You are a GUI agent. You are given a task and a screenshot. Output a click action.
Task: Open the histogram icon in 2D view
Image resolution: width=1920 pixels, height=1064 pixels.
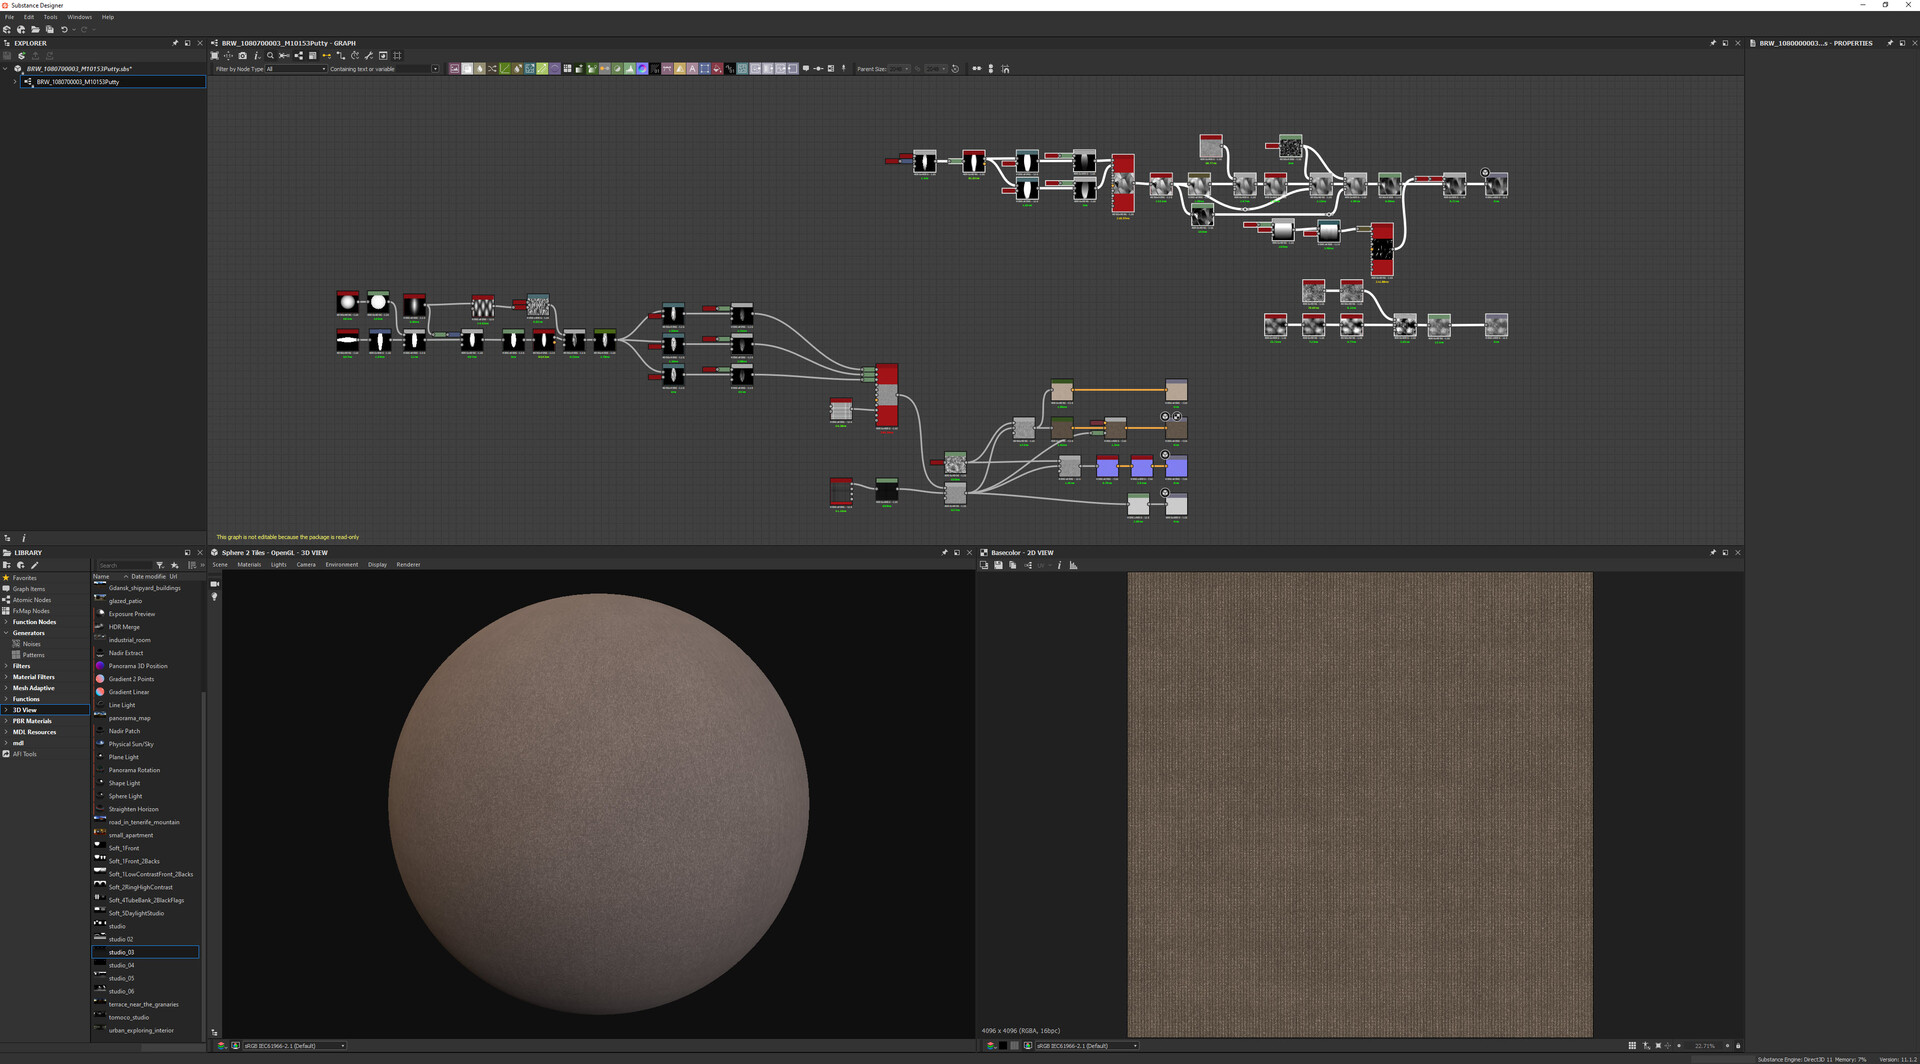1073,566
